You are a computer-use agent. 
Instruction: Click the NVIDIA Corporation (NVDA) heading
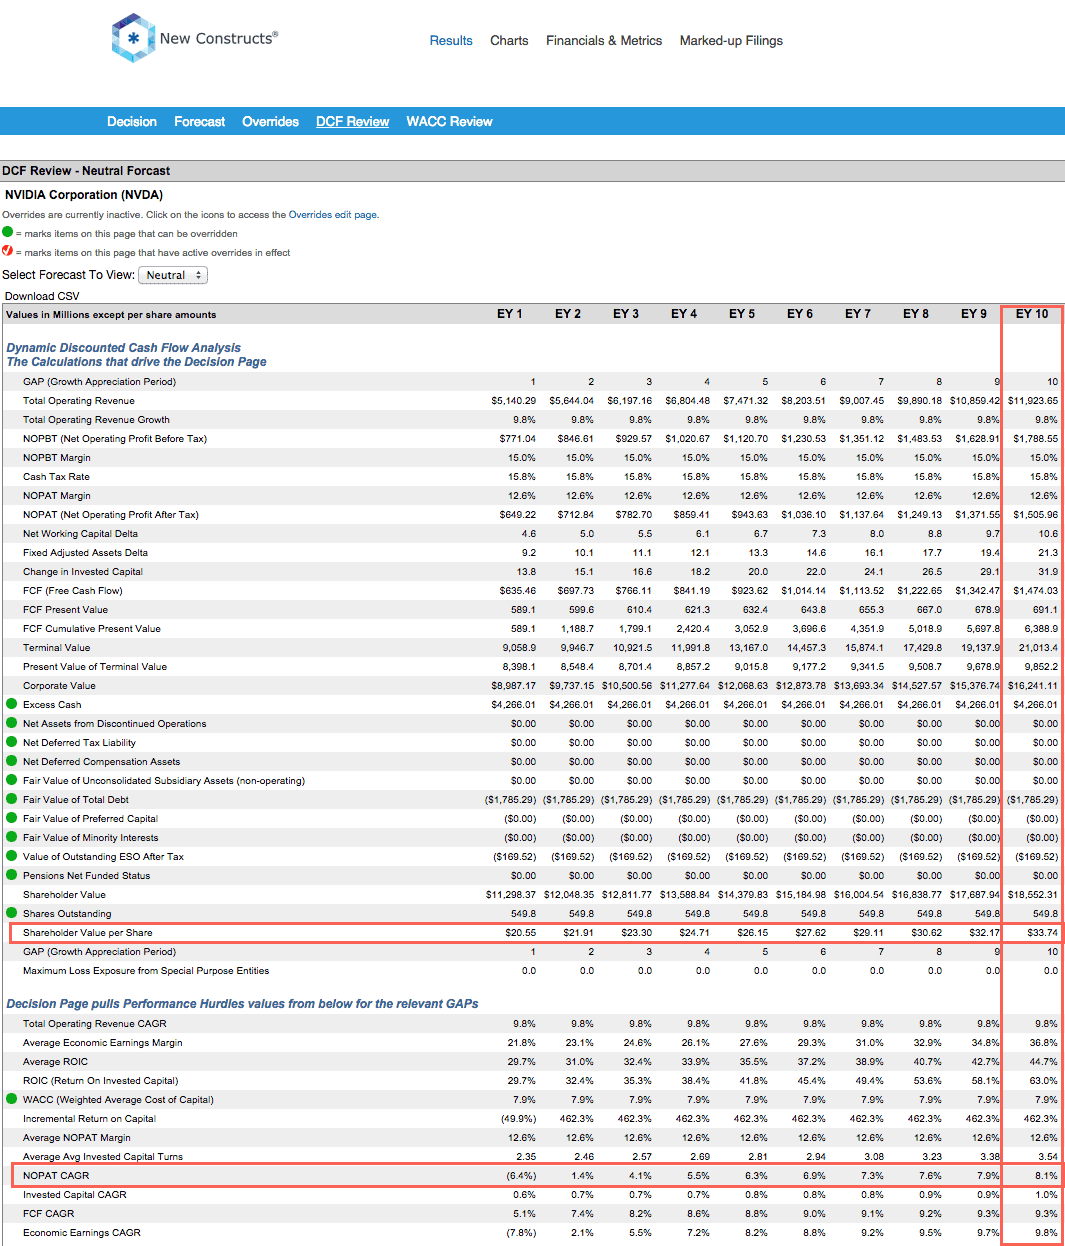click(84, 195)
